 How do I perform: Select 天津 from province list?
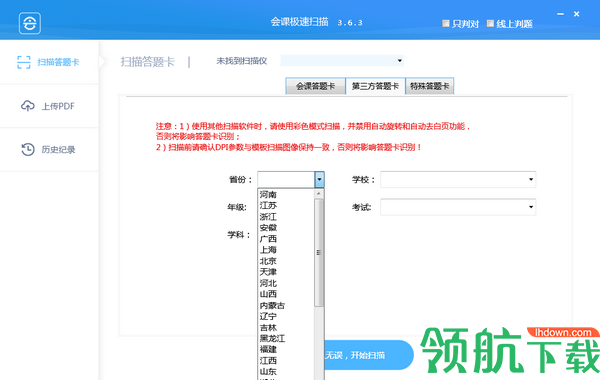pos(286,272)
